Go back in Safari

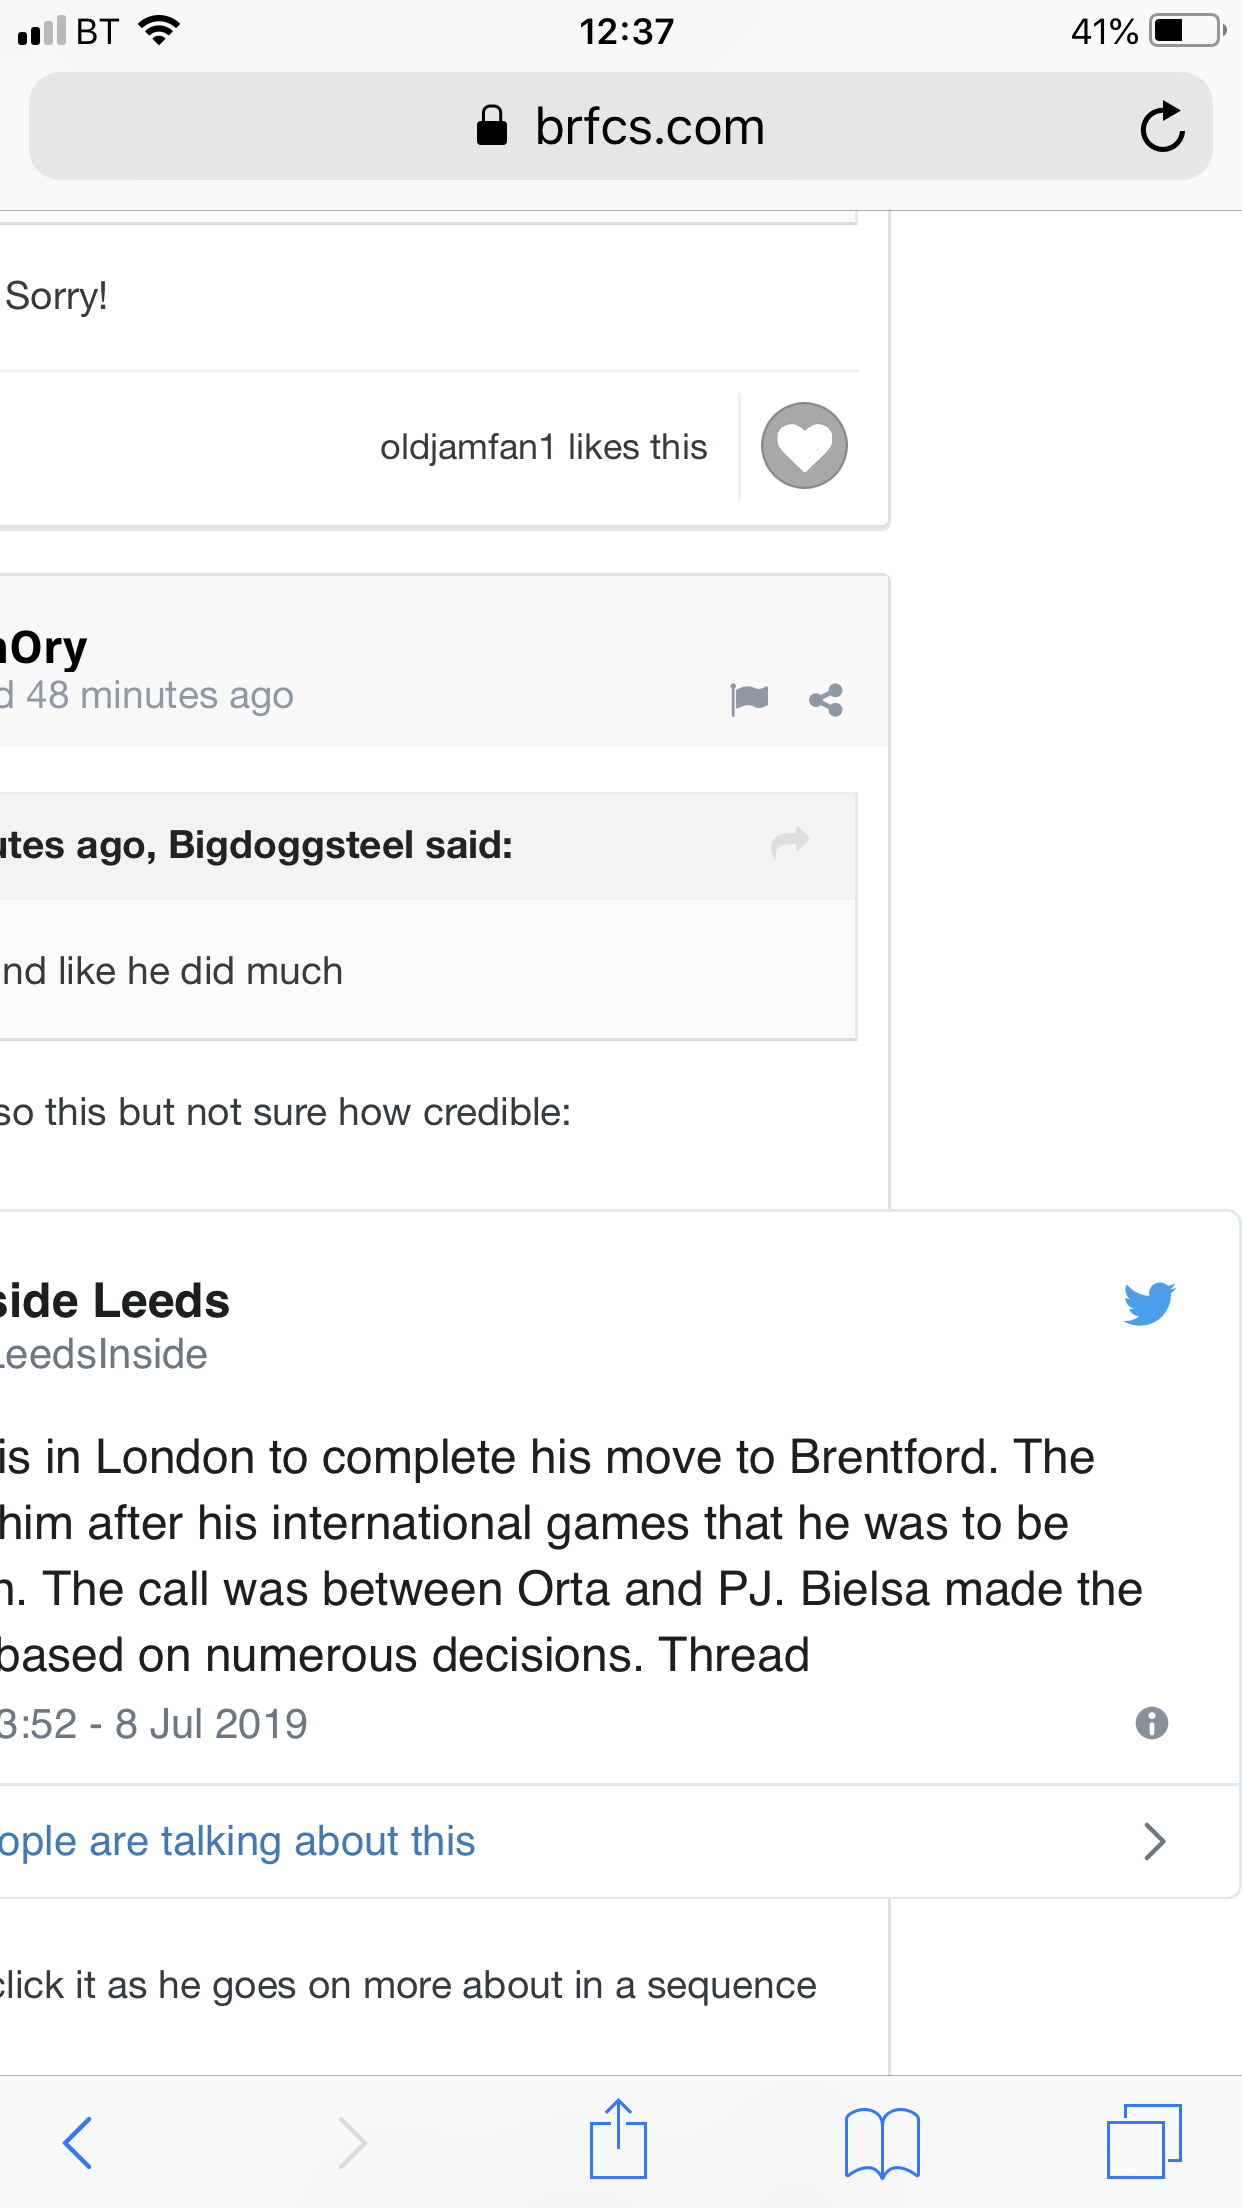pyautogui.click(x=77, y=2142)
